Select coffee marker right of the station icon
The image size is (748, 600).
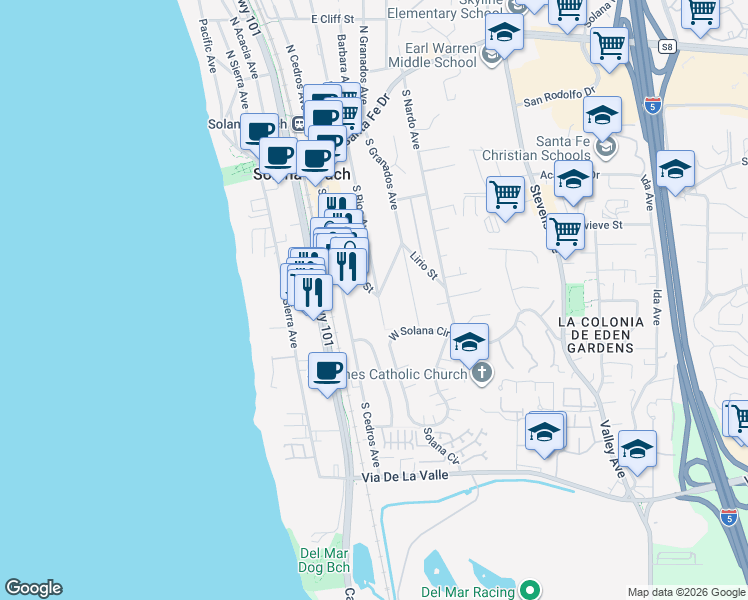[323, 117]
